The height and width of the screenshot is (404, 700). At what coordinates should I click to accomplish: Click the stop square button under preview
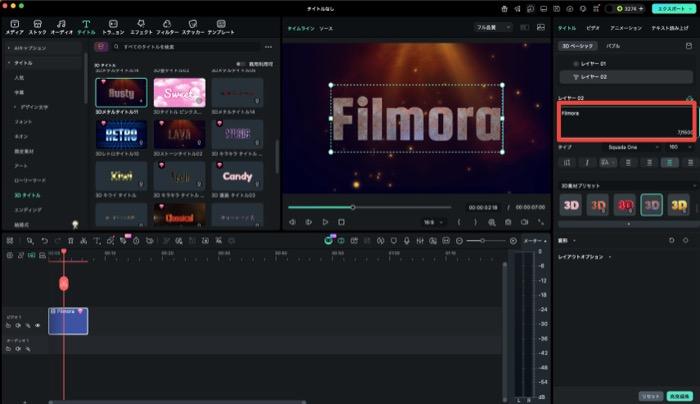[x=342, y=222]
